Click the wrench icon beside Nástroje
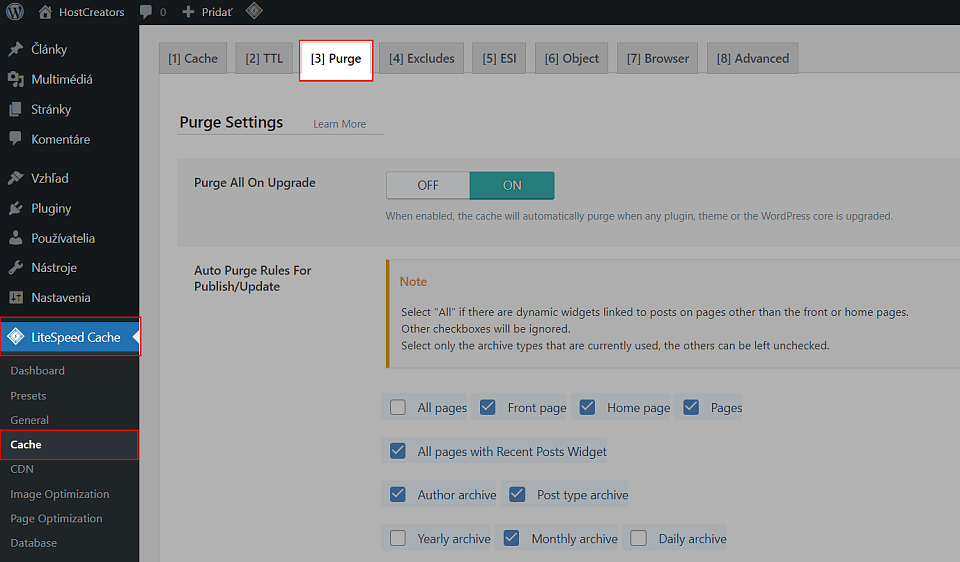Image resolution: width=960 pixels, height=562 pixels. click(16, 268)
